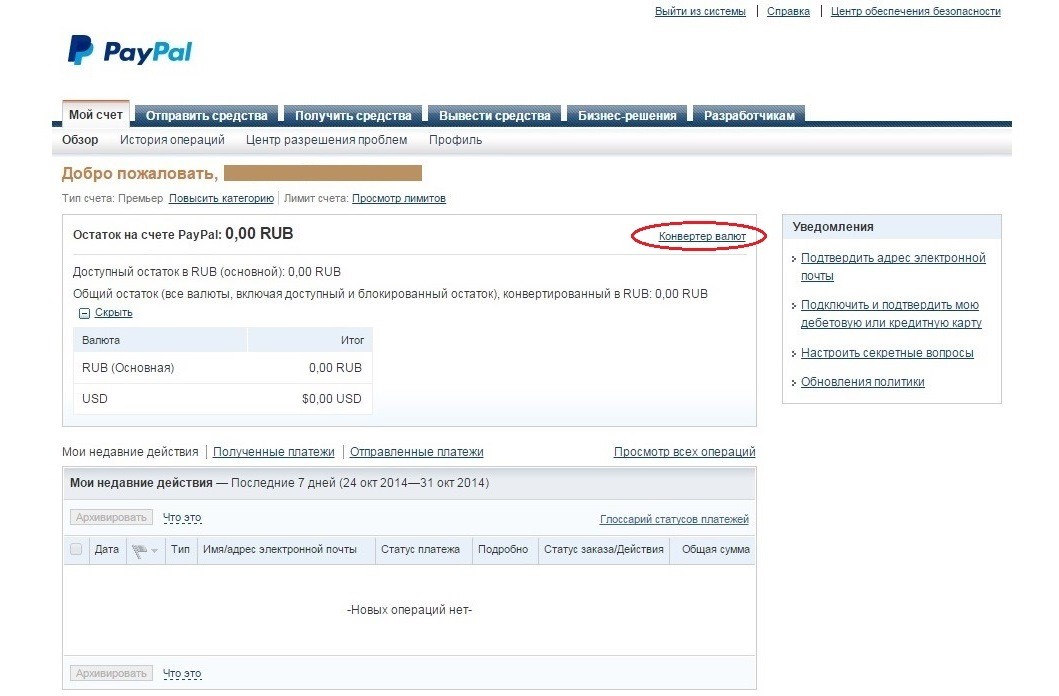Screen dimensions: 1059x696
Task: Click the Тип column header
Action: click(180, 550)
